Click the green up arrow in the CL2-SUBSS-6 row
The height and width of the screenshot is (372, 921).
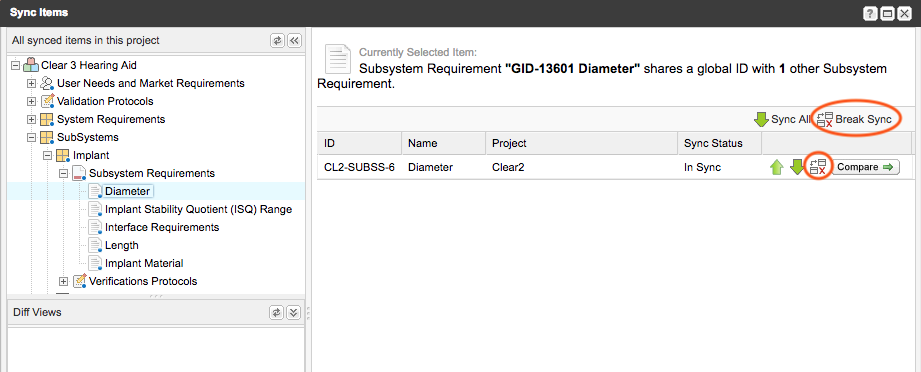click(x=777, y=167)
